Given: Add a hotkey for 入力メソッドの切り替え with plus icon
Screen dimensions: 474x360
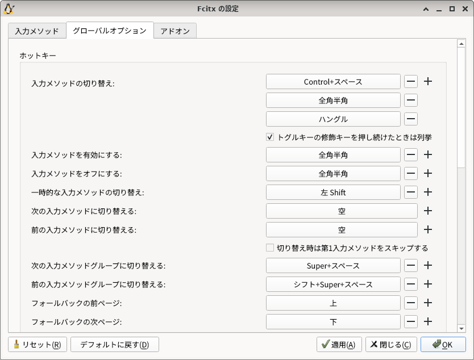Looking at the screenshot, I should tap(428, 81).
